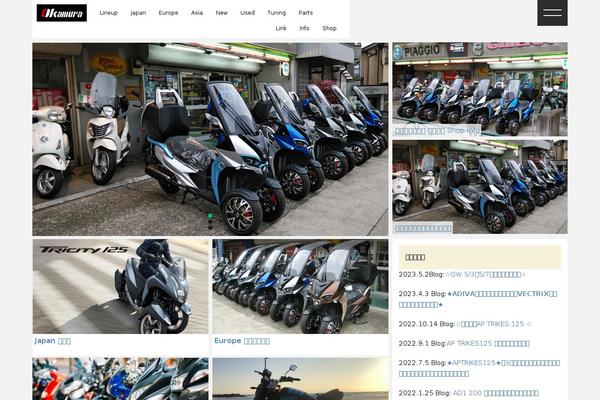Open the New menu item
This screenshot has height=400, width=600.
point(222,13)
